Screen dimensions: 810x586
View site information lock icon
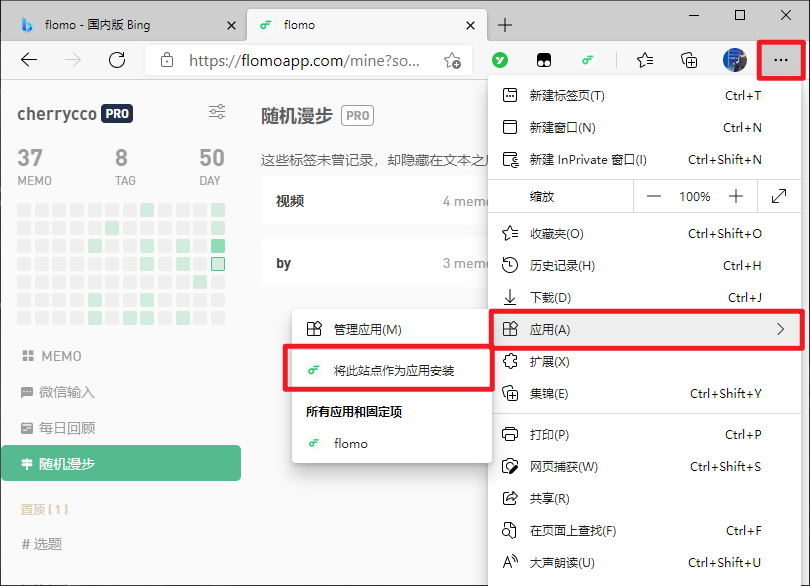pyautogui.click(x=167, y=60)
